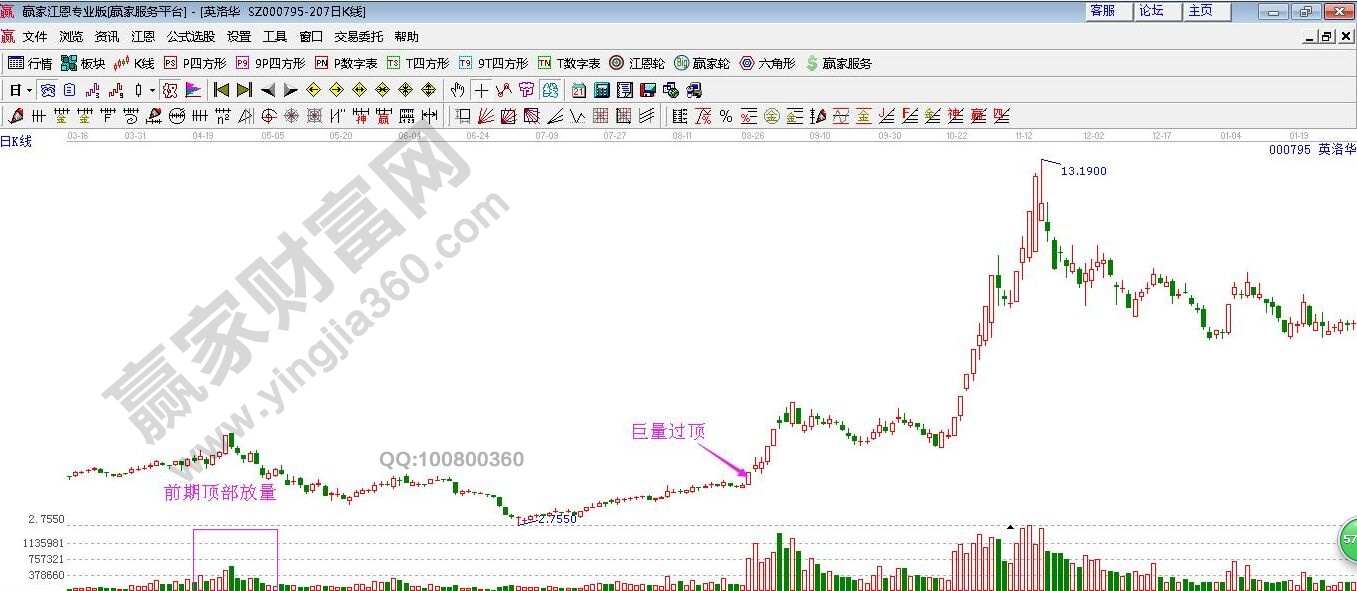
Task: Open the 江恩轮 (Gann wheel) tool
Action: point(639,63)
